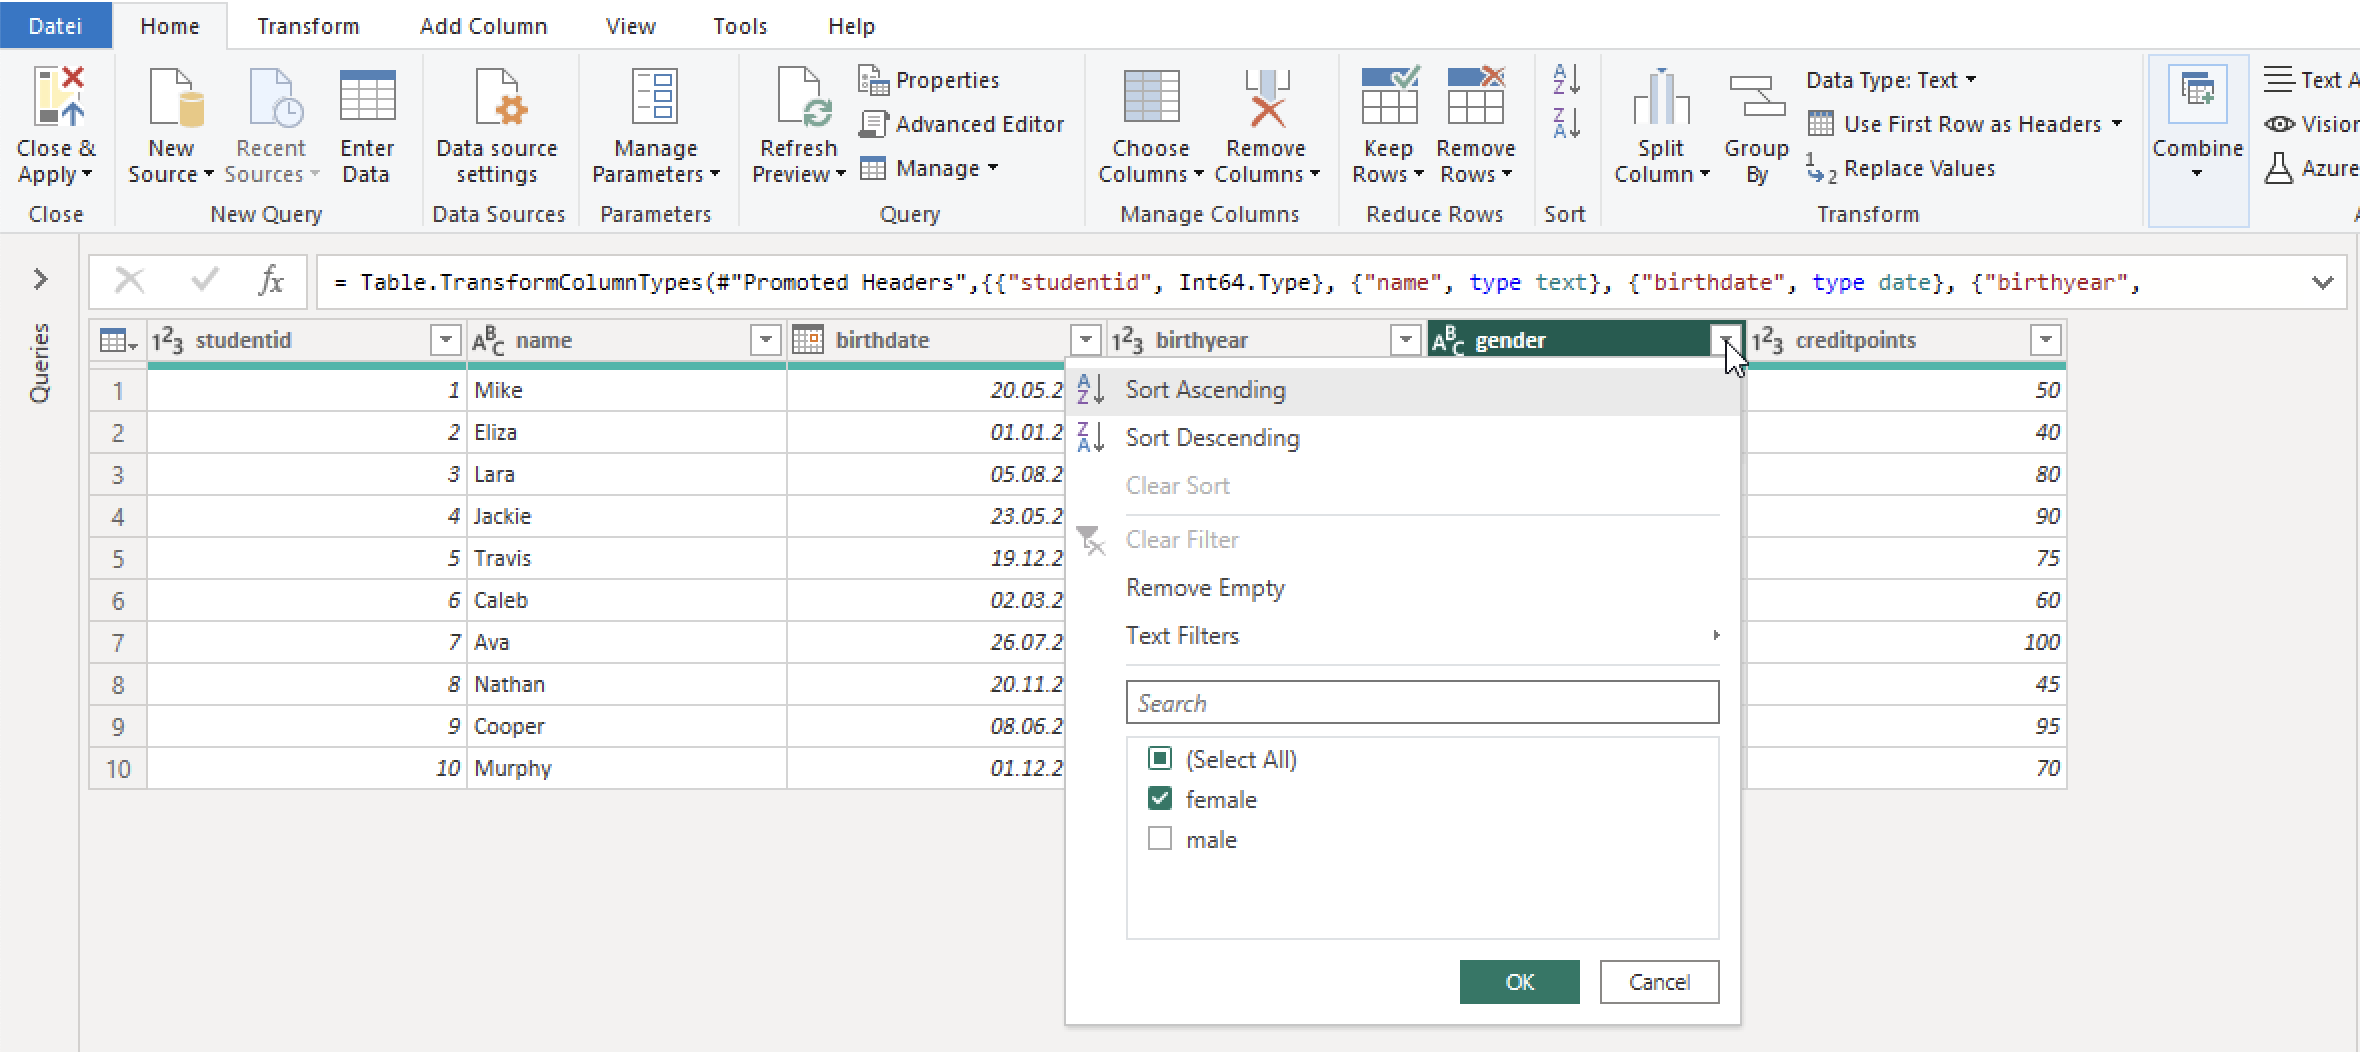Check the male filter value
The width and height of the screenshot is (2360, 1052).
coord(1160,839)
